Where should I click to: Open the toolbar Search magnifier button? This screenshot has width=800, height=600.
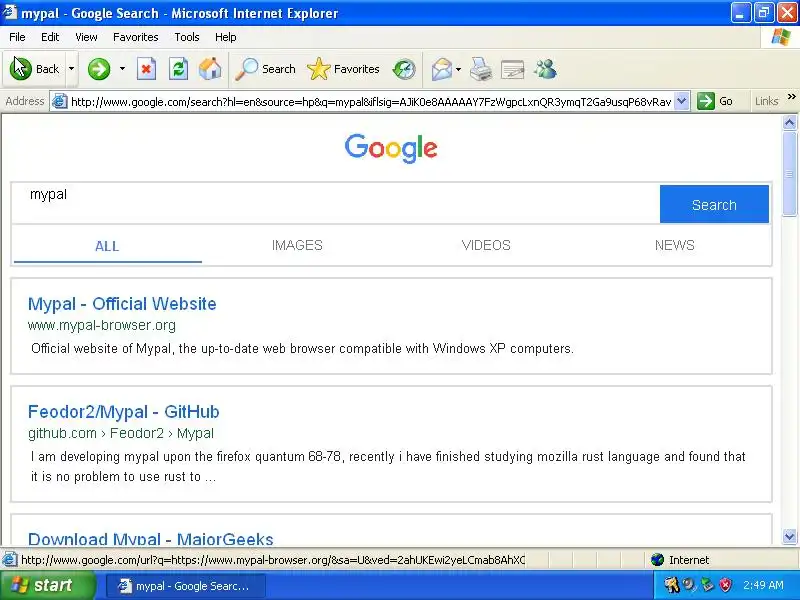265,69
